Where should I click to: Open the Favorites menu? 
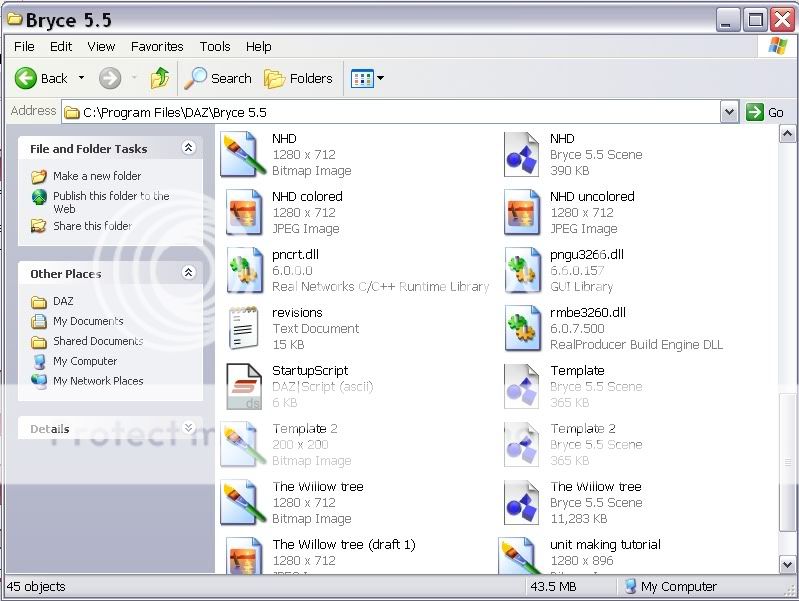point(157,46)
